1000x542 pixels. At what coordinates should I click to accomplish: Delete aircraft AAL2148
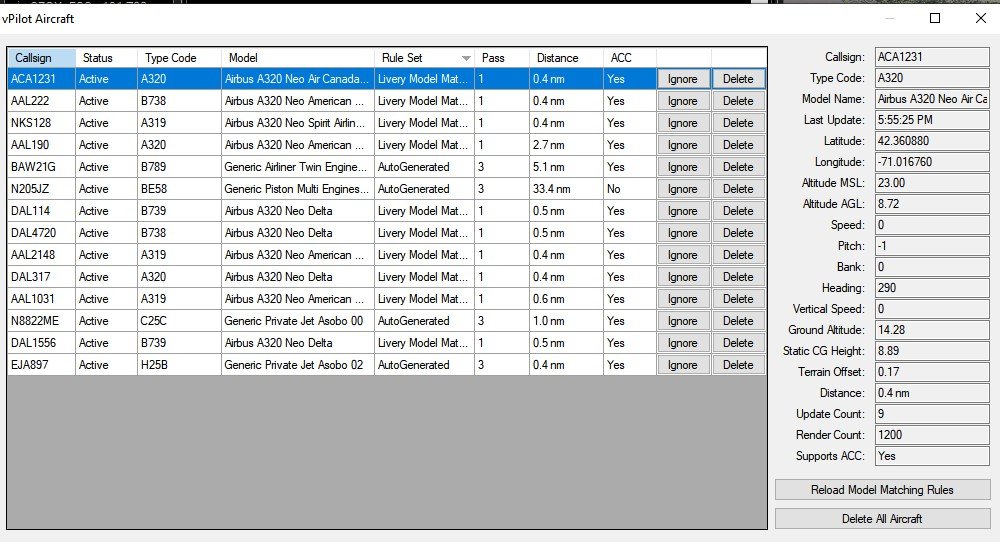pyautogui.click(x=738, y=255)
